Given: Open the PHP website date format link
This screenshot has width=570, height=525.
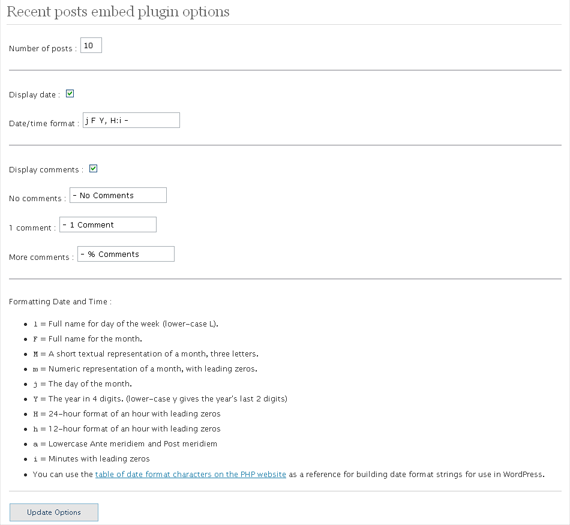Looking at the screenshot, I should pyautogui.click(x=190, y=474).
